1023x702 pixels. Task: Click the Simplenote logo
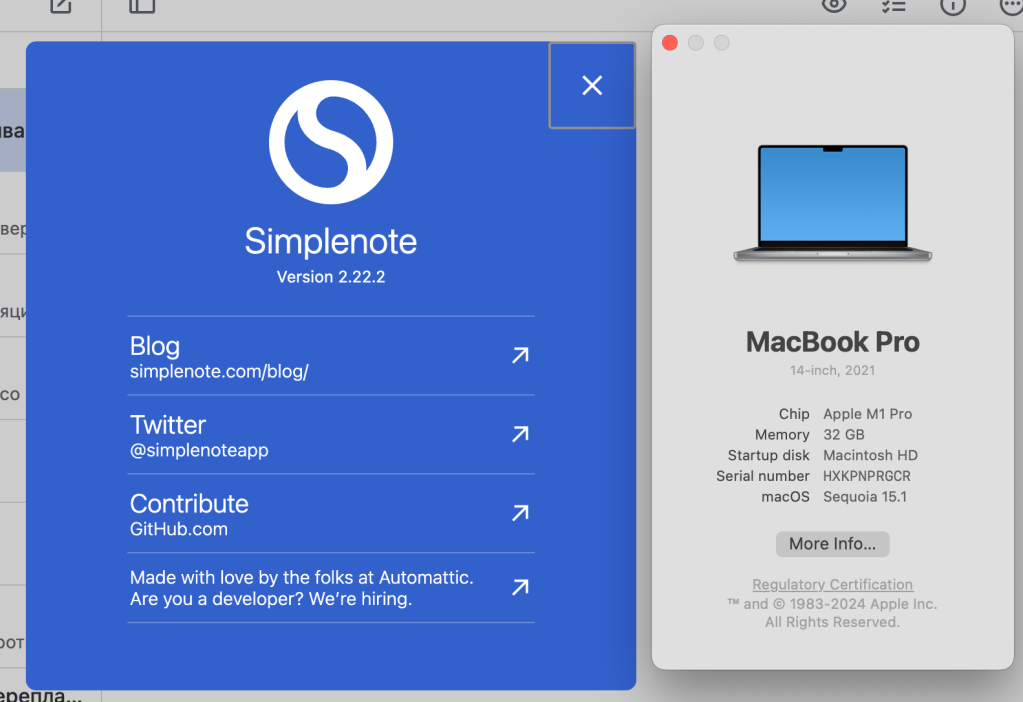point(331,142)
